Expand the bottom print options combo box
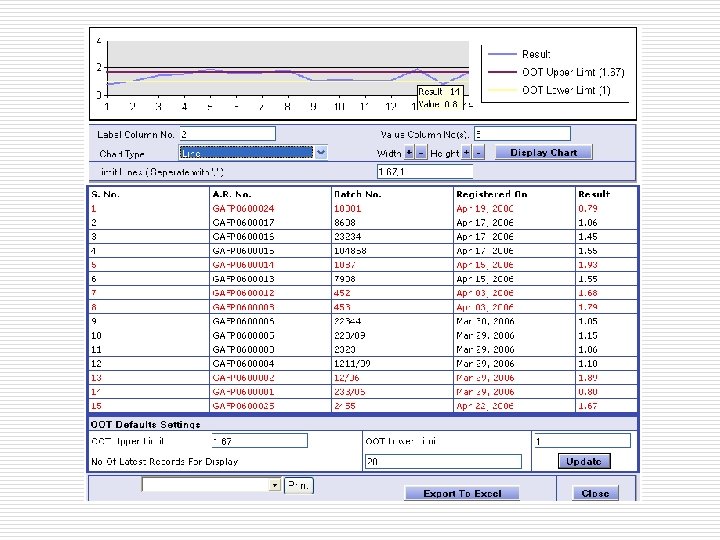 [x=275, y=485]
